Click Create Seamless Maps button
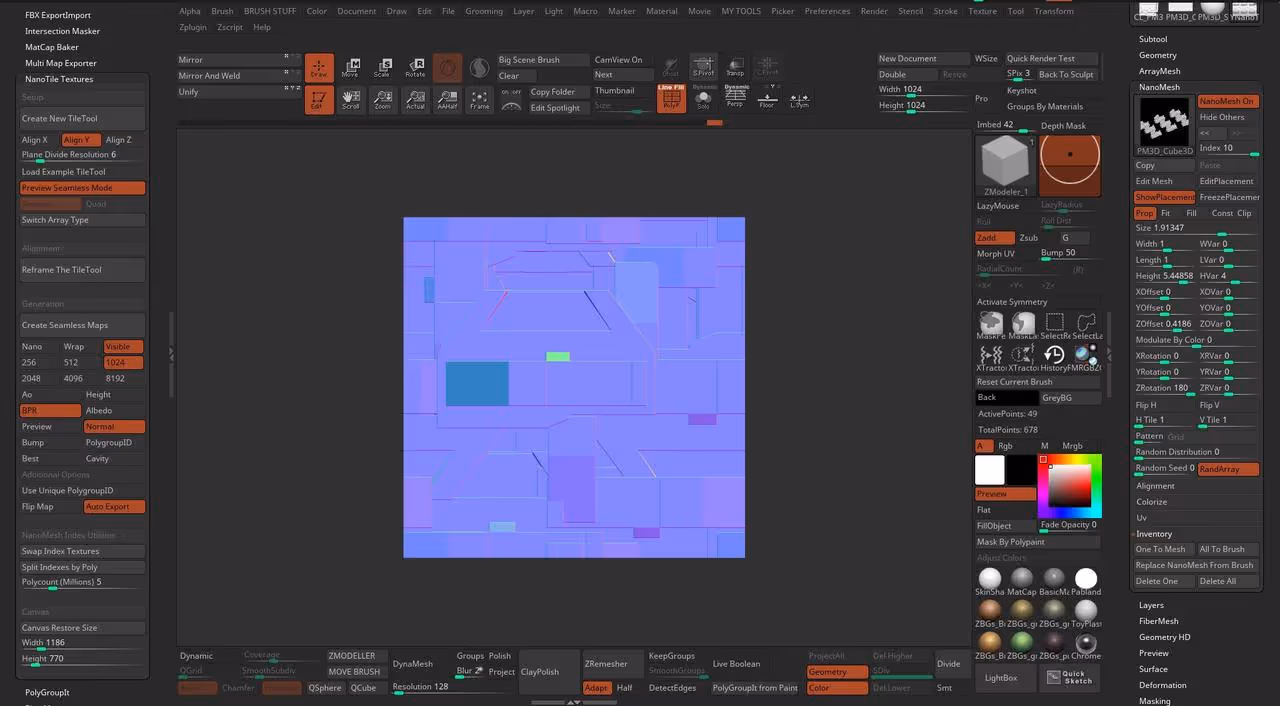1280x706 pixels. point(83,325)
